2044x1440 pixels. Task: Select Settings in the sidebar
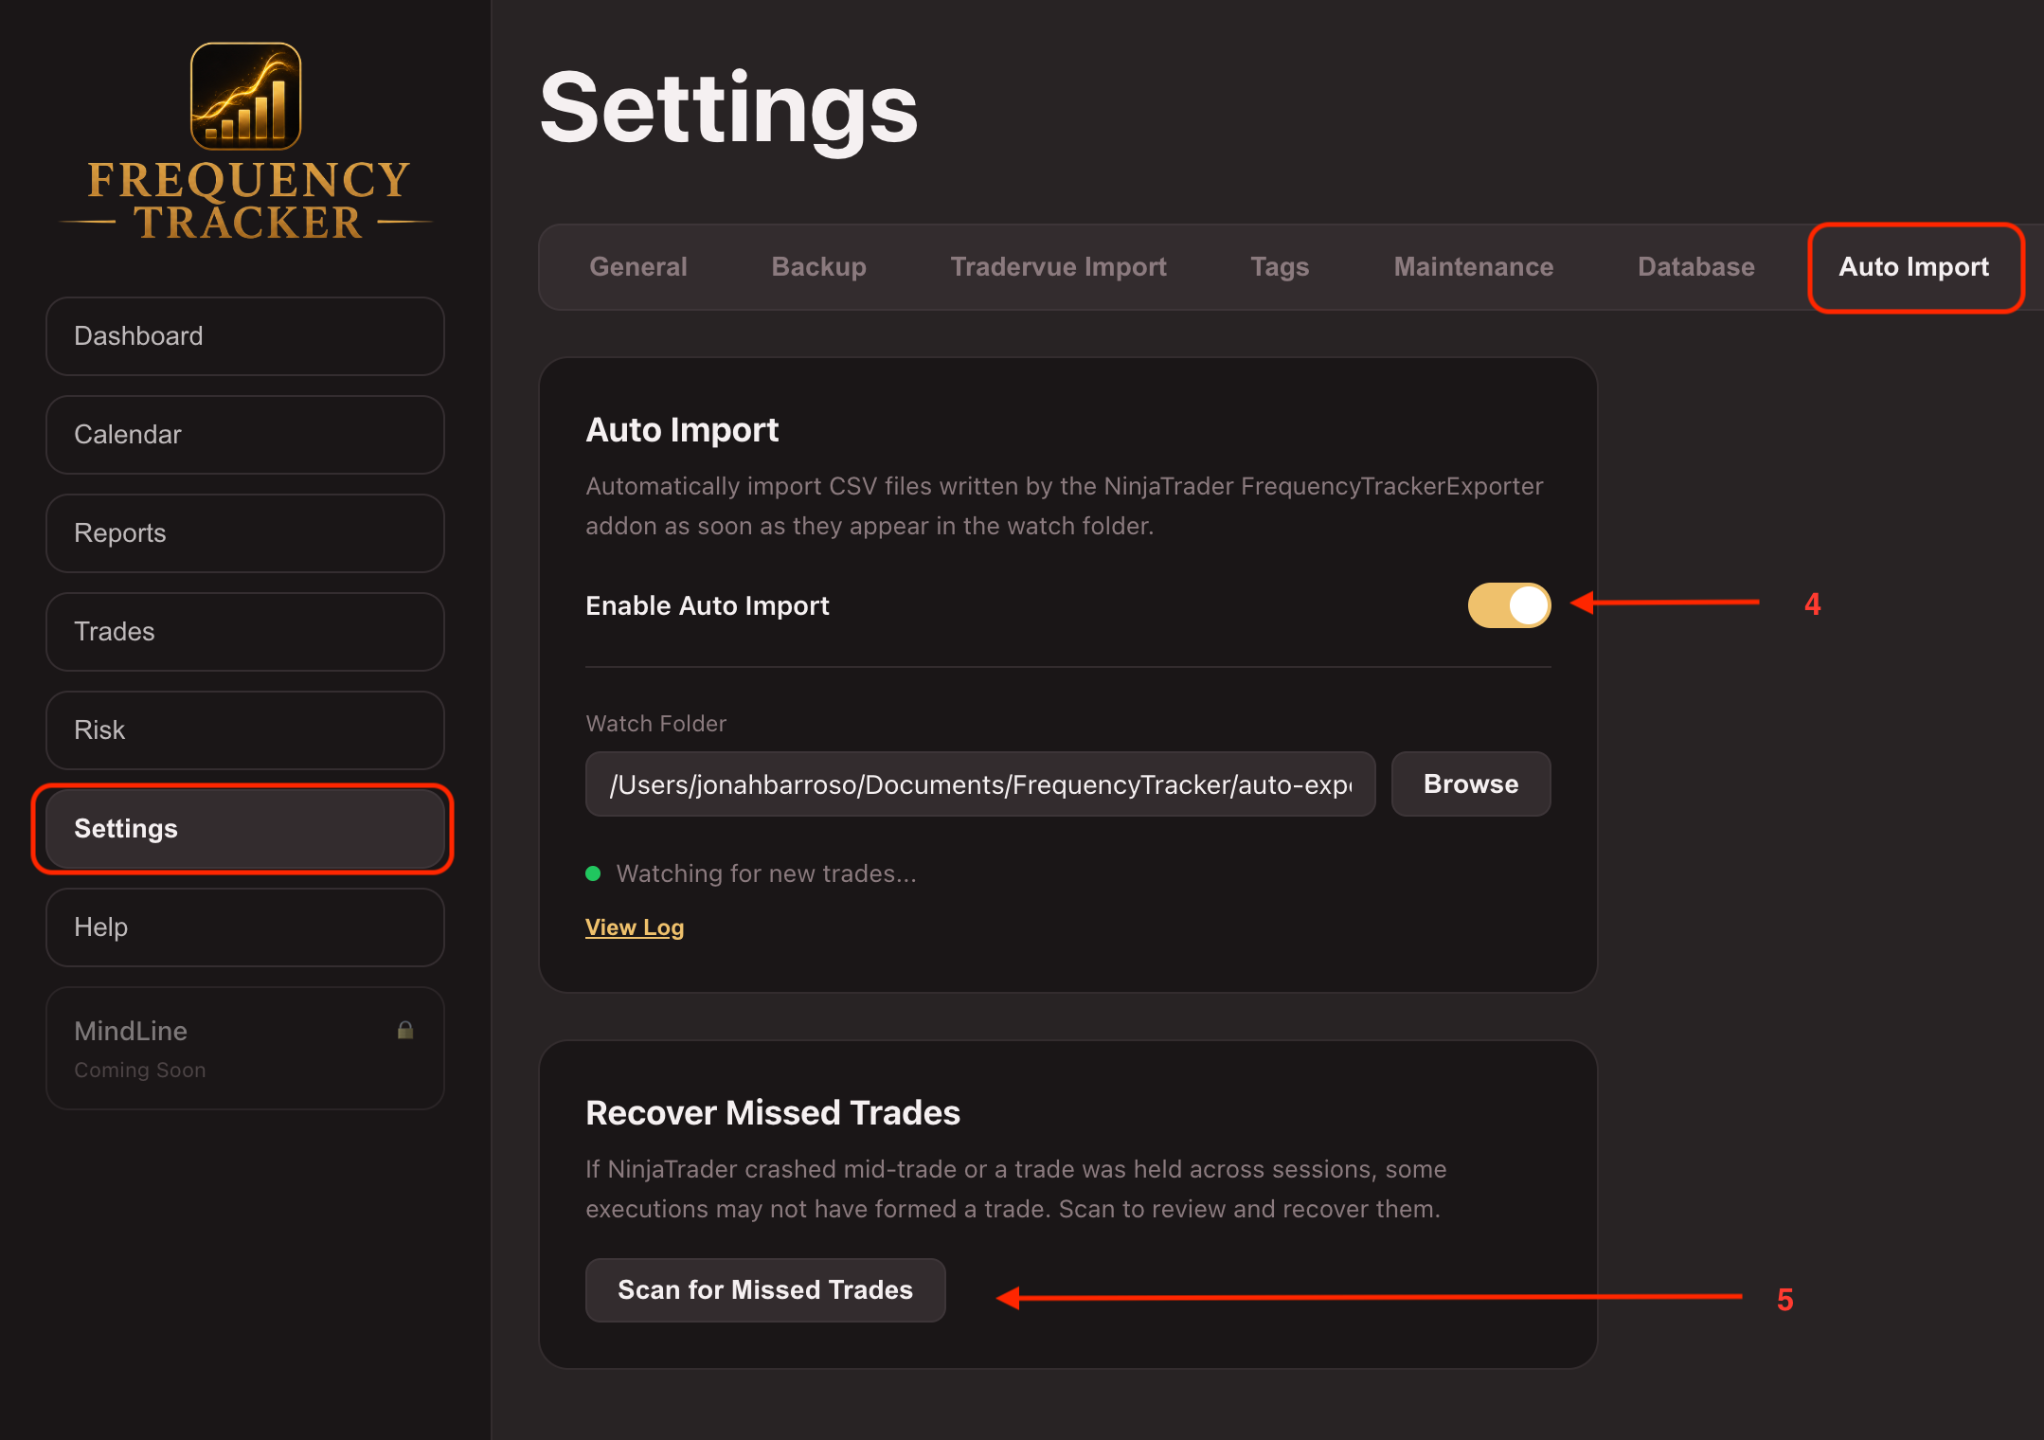click(x=245, y=829)
